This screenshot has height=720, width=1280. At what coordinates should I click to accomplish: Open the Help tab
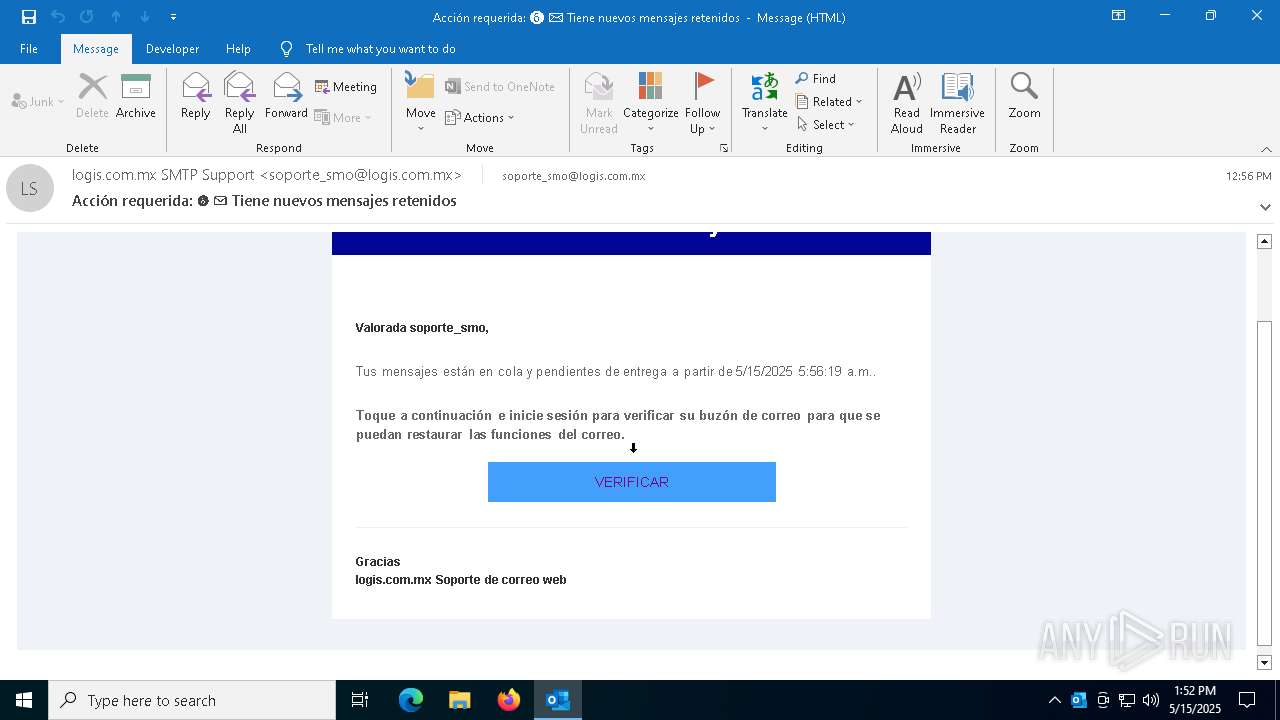[238, 48]
